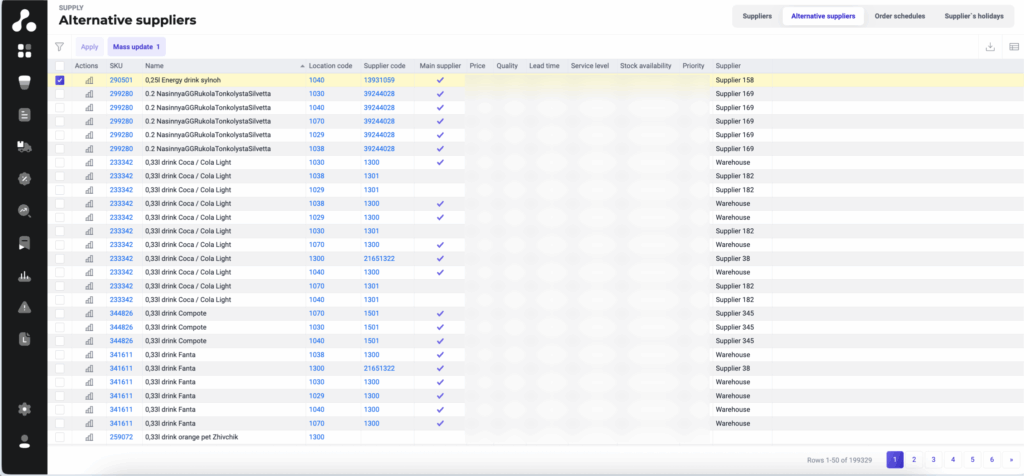Screen dimensions: 1024x476
Task: Sort by the Name column header
Action: [x=154, y=65]
